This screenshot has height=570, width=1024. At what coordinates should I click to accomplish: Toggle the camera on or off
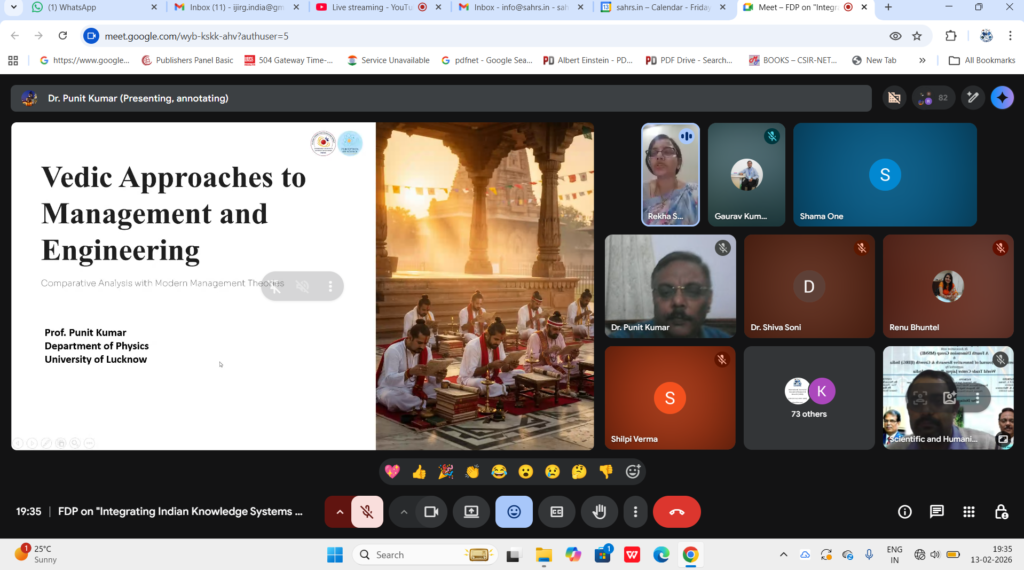click(431, 512)
